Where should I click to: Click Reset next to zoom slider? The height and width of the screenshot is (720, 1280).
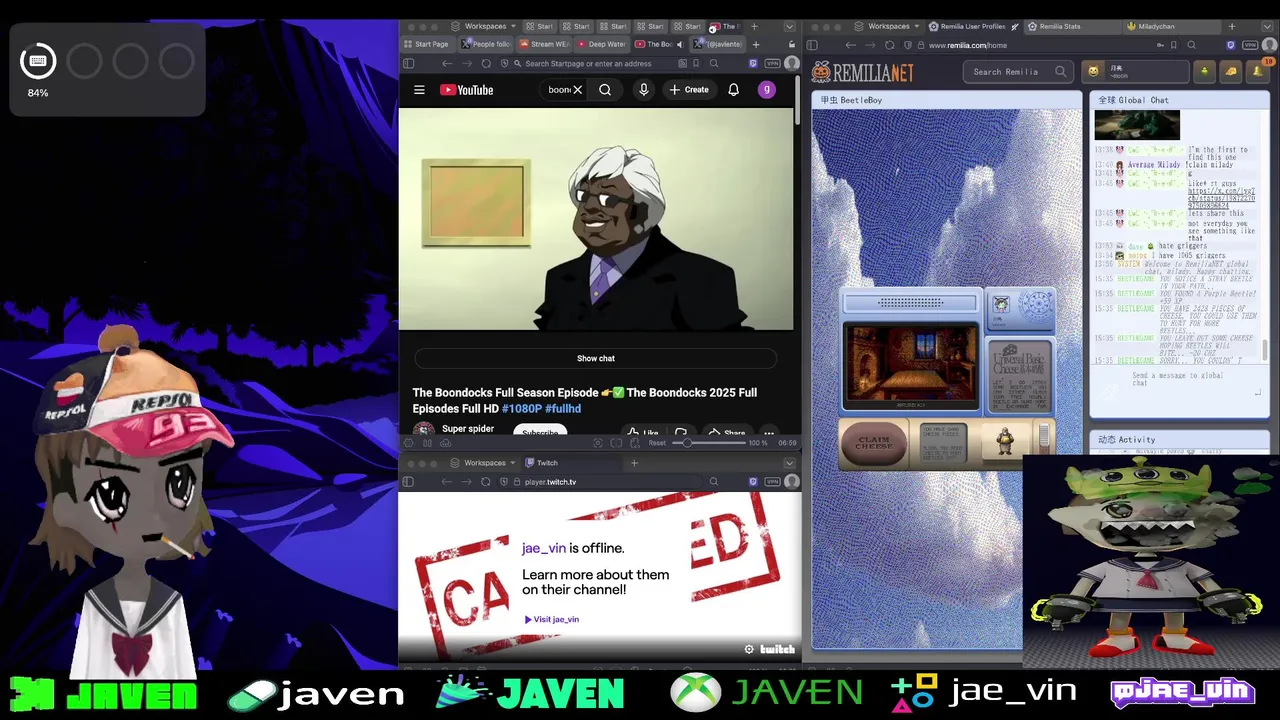[657, 443]
